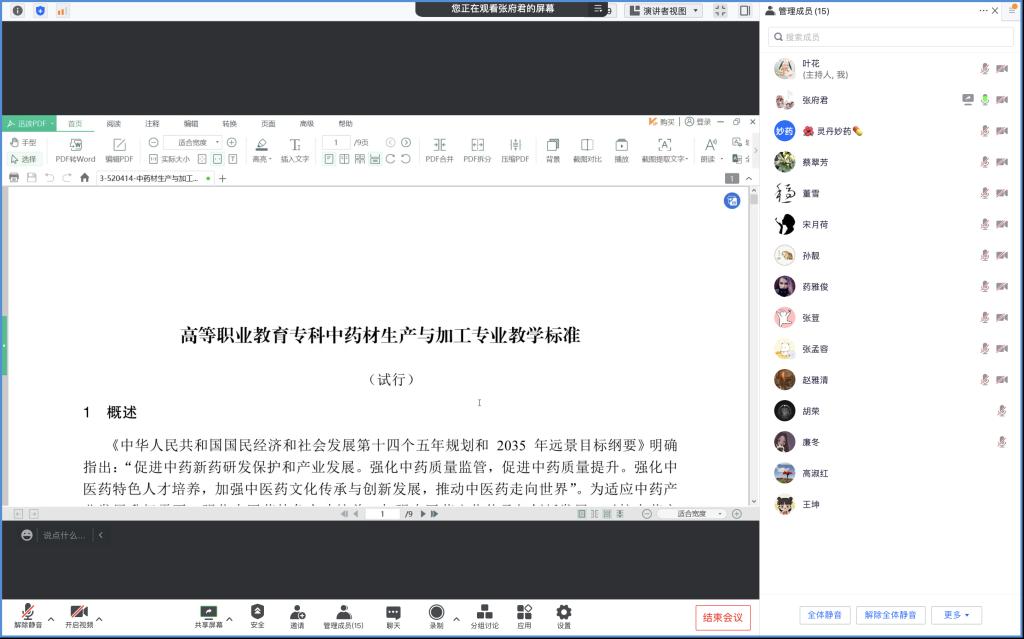Screen dimensions: 1024x639
Task: Click the 搜索成员 search field
Action: coord(890,37)
